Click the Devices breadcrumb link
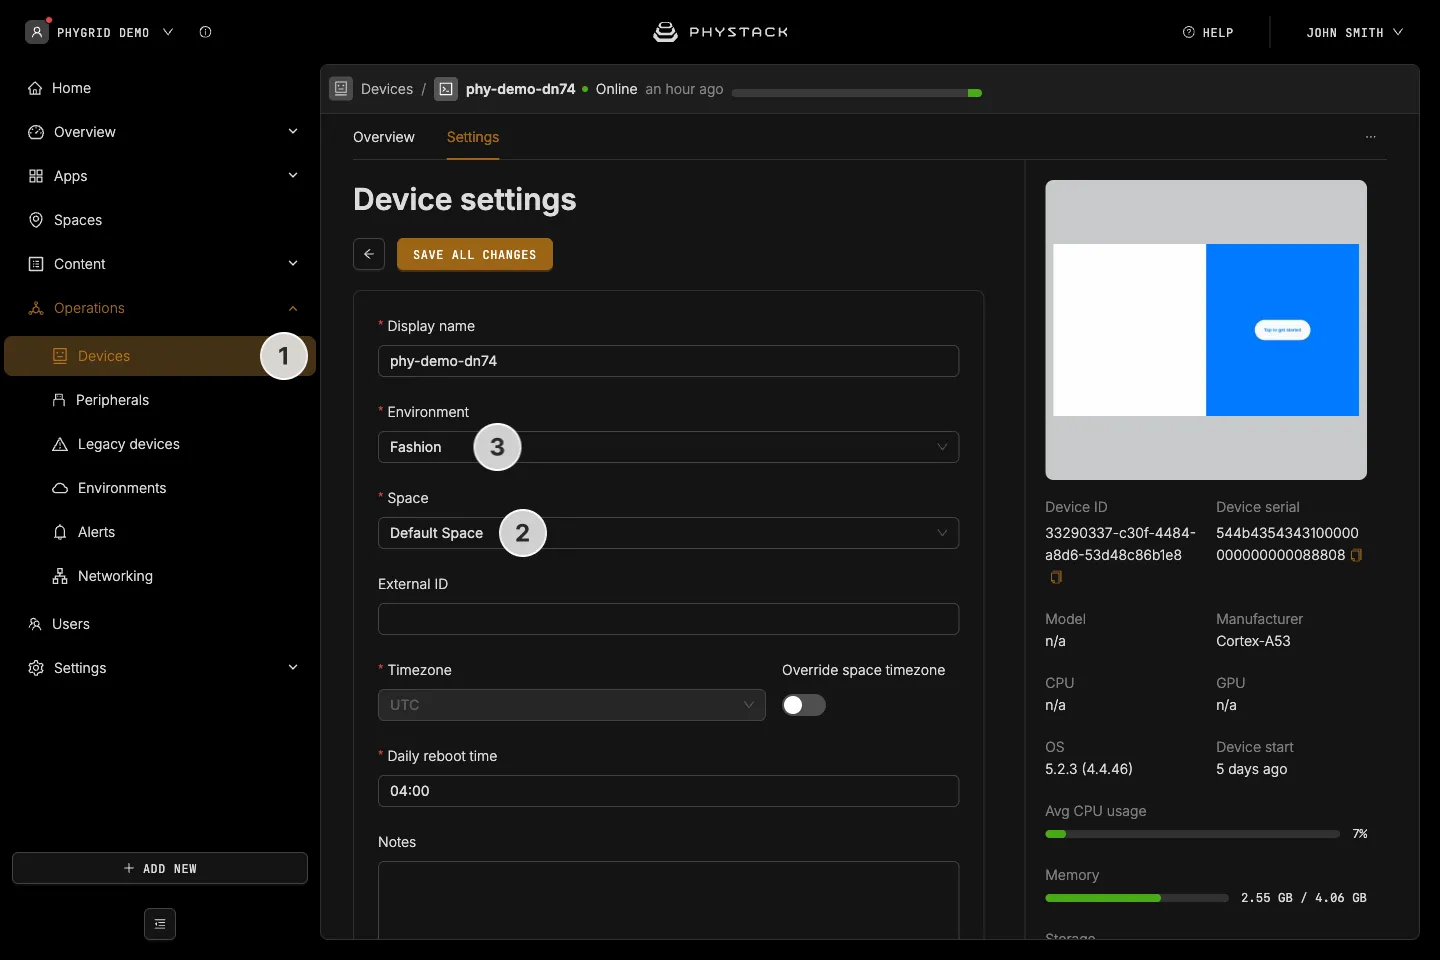1440x960 pixels. [387, 89]
